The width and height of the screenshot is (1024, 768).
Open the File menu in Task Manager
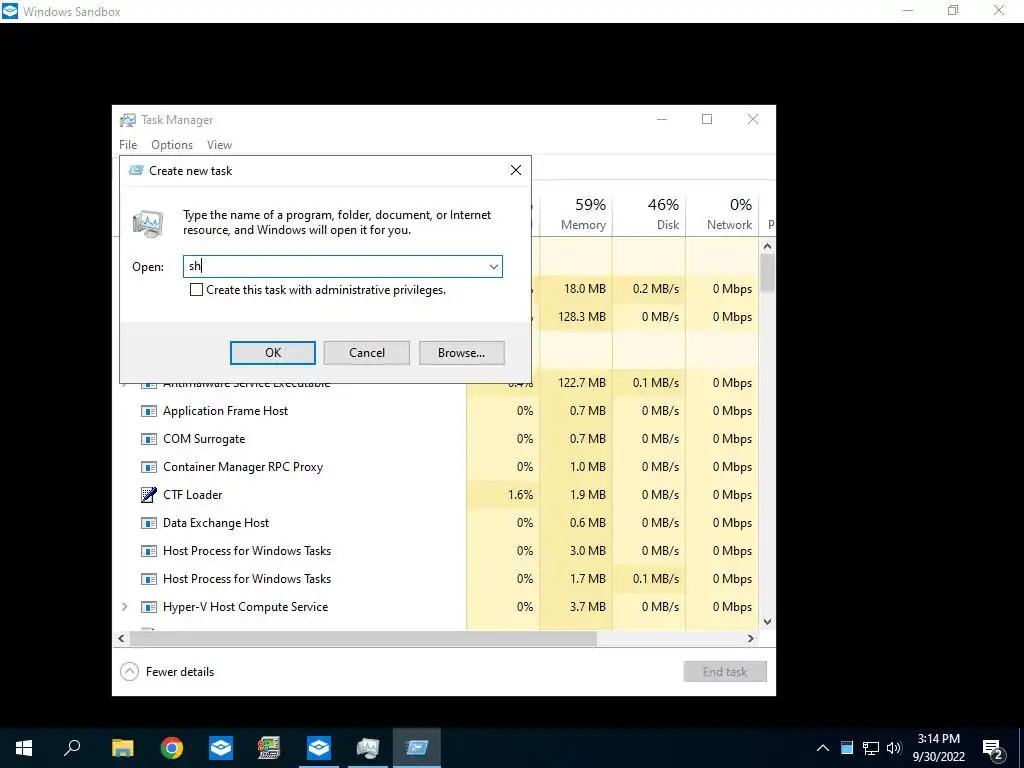pyautogui.click(x=128, y=145)
